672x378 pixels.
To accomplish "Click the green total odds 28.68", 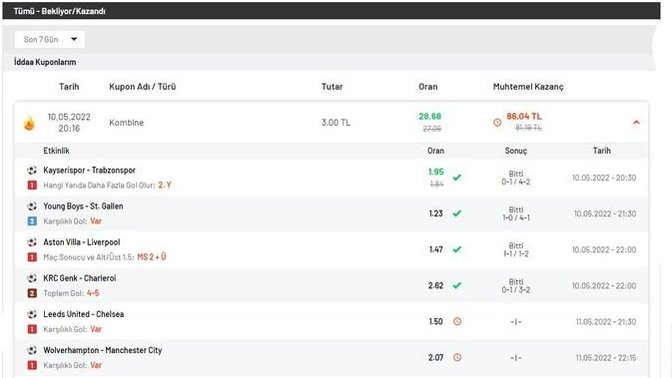I will coord(430,116).
